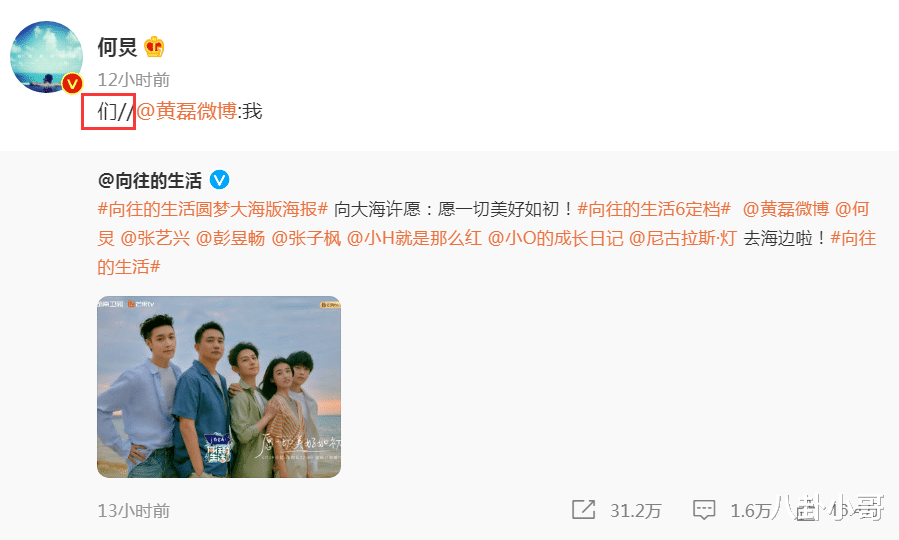Screen dimensions: 899x540
Task: Enlarge the beach cast poster thumbnail
Action: (219, 387)
